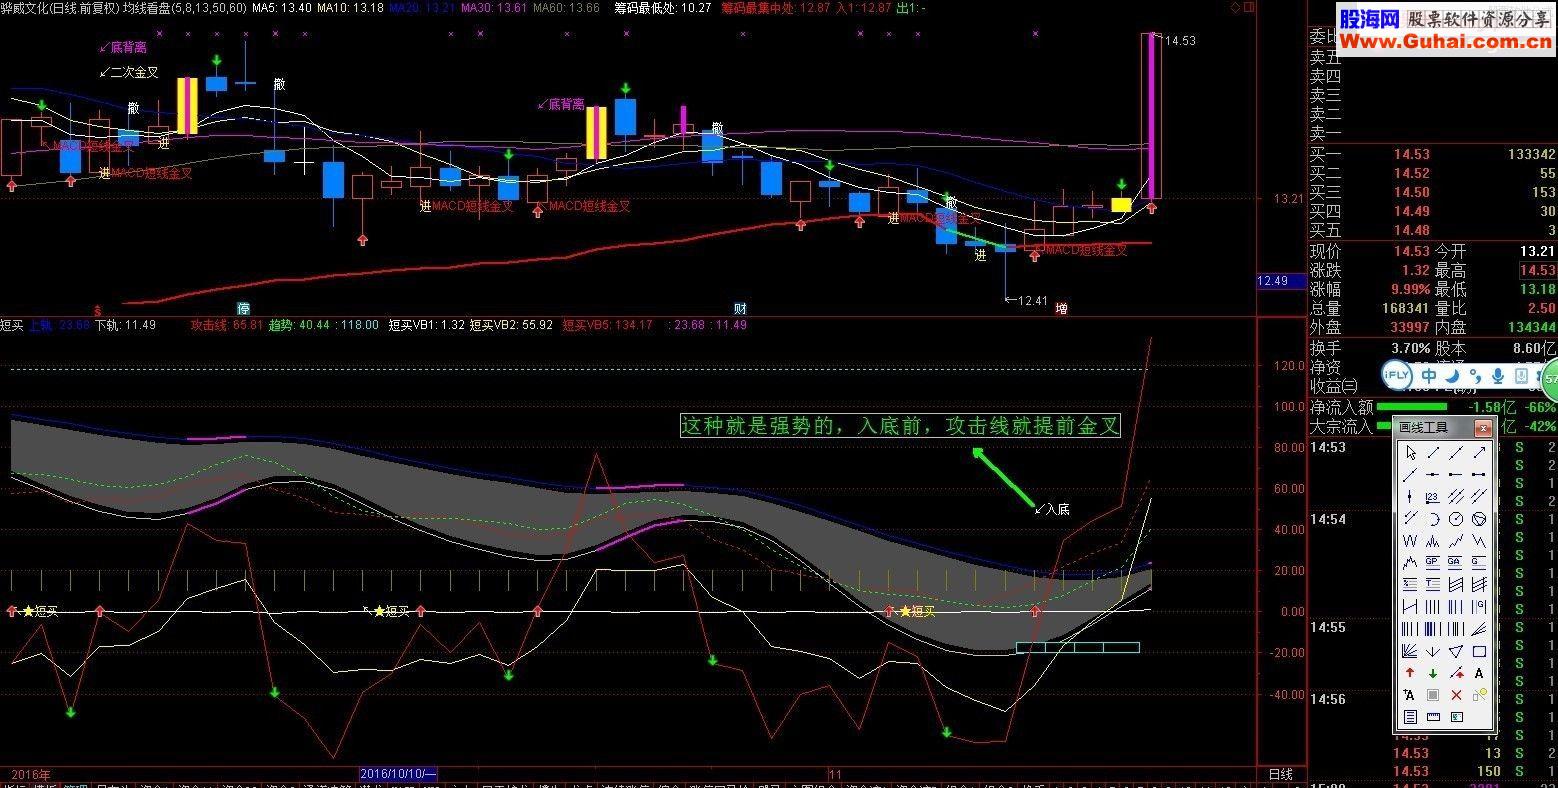Image resolution: width=1558 pixels, height=788 pixels.
Task: Select the +A text note tool
Action: pyautogui.click(x=1410, y=694)
